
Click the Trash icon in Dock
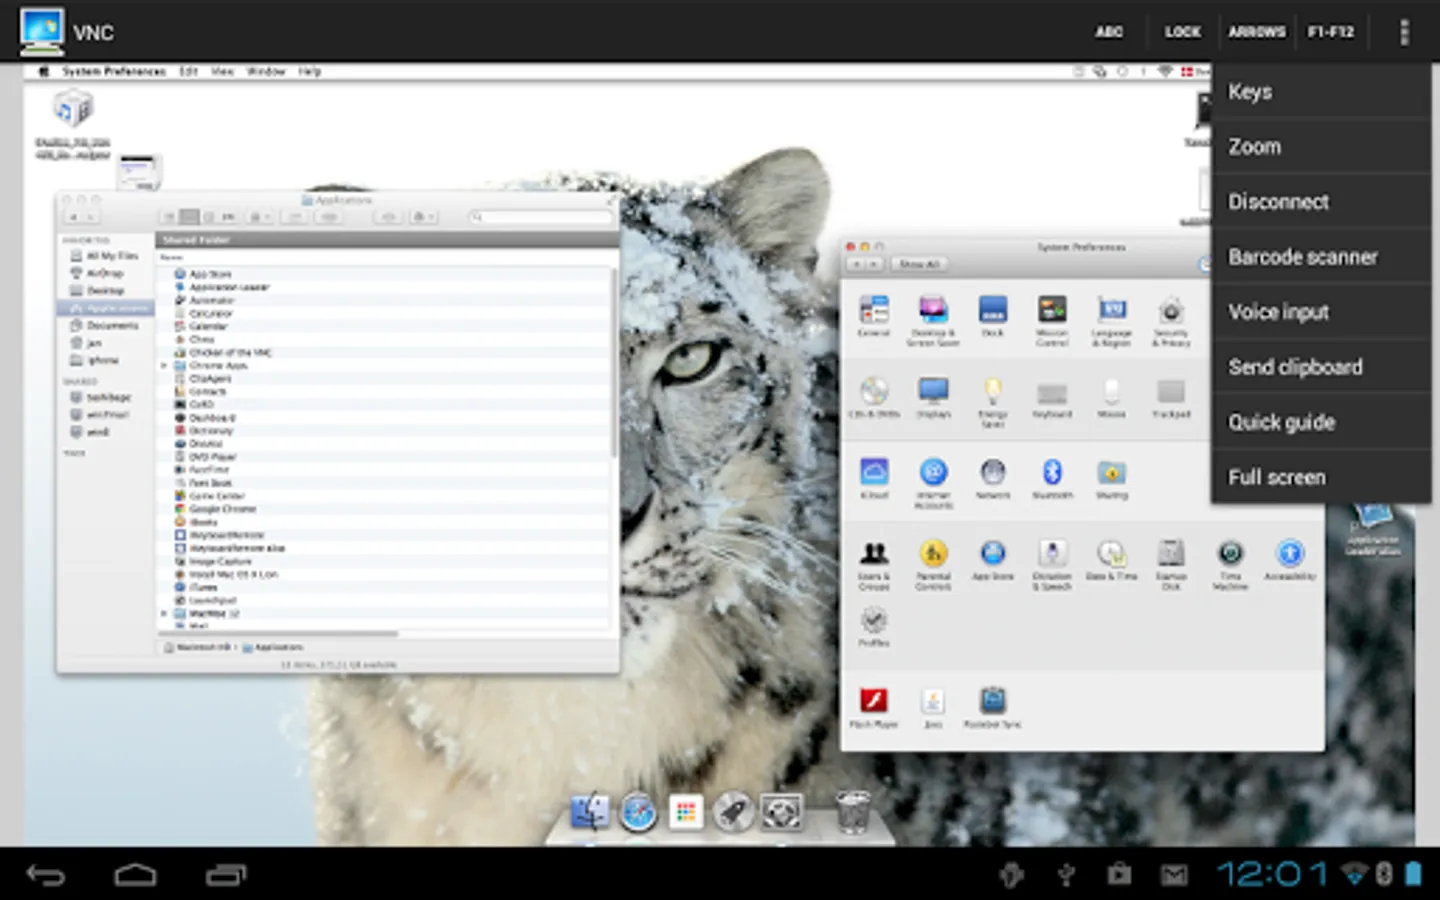coord(852,812)
